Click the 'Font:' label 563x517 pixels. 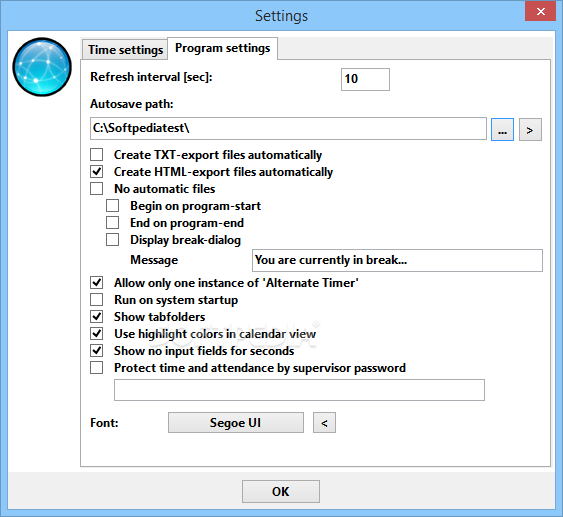[x=104, y=423]
